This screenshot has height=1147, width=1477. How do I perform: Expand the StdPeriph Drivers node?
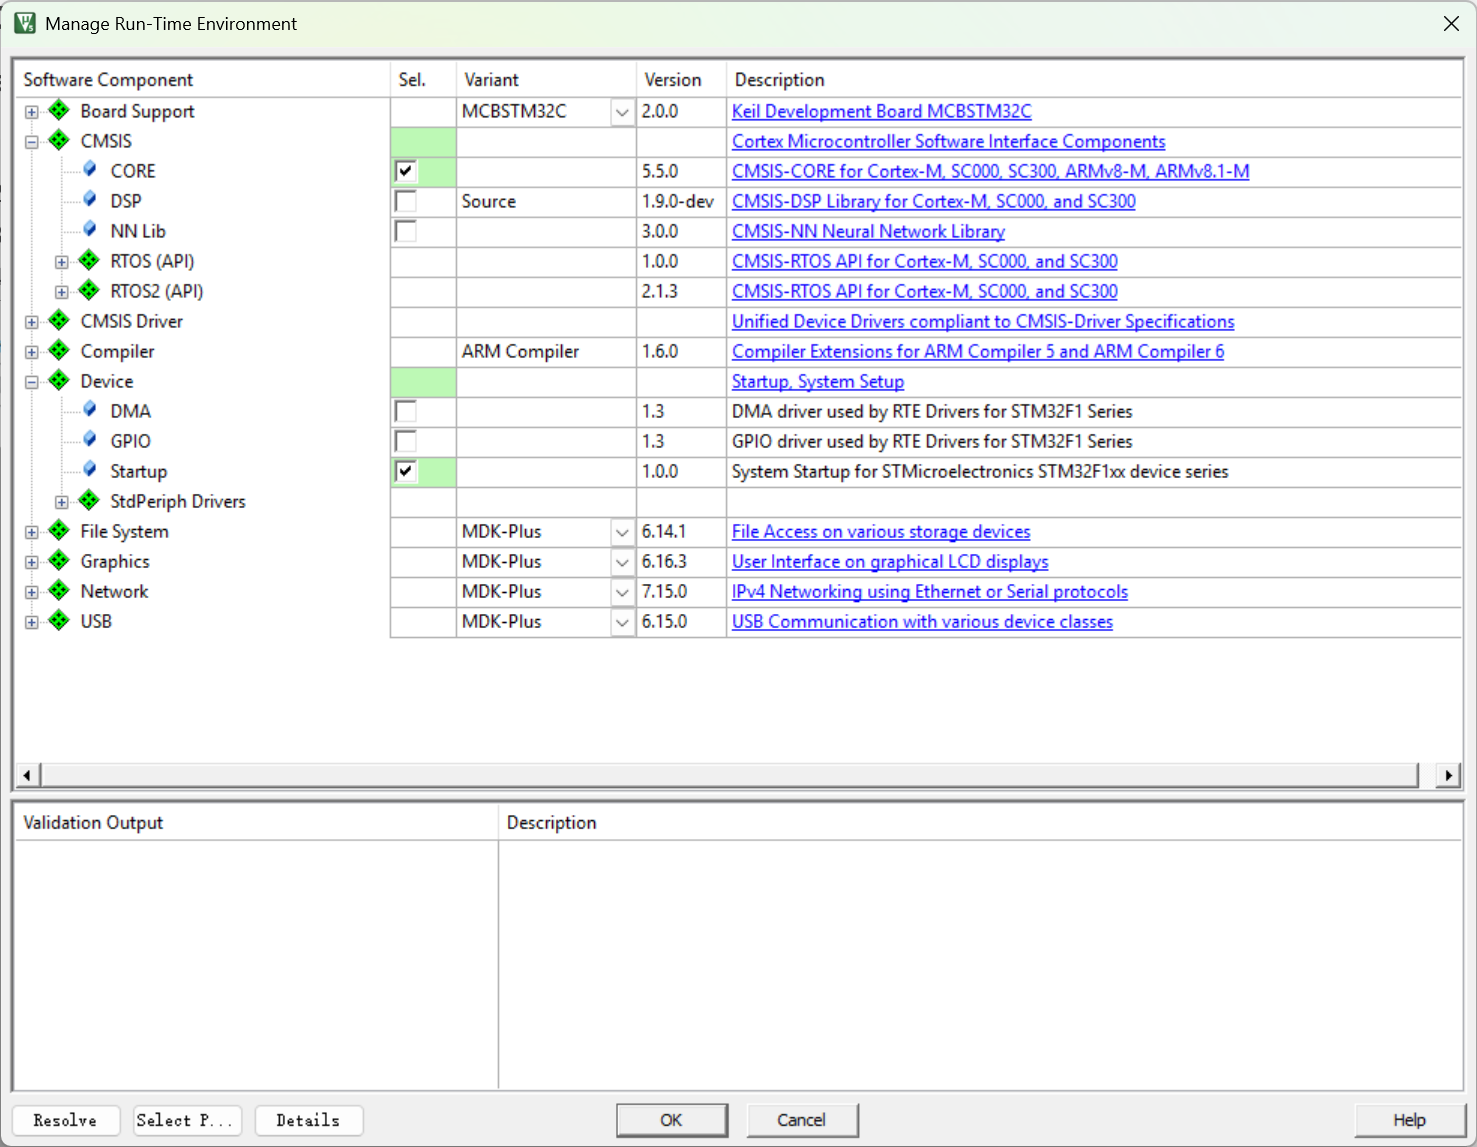(62, 502)
